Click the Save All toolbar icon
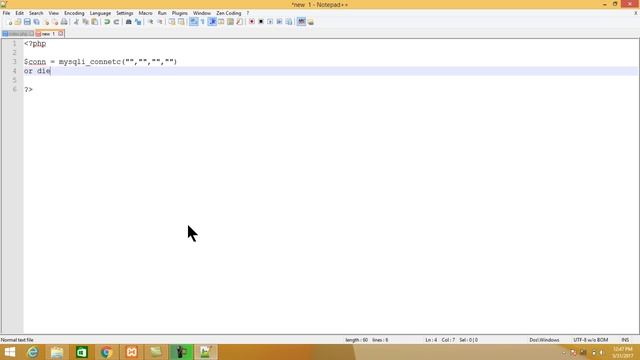This screenshot has width=640, height=360. 36,22
